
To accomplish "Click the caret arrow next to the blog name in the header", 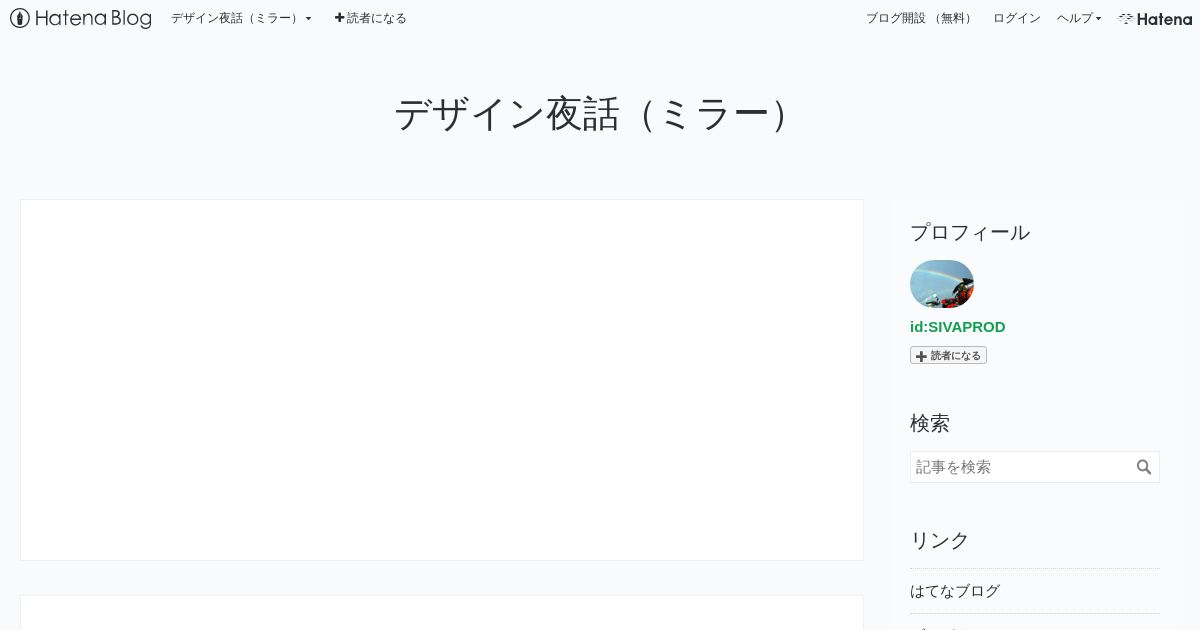I will click(308, 19).
